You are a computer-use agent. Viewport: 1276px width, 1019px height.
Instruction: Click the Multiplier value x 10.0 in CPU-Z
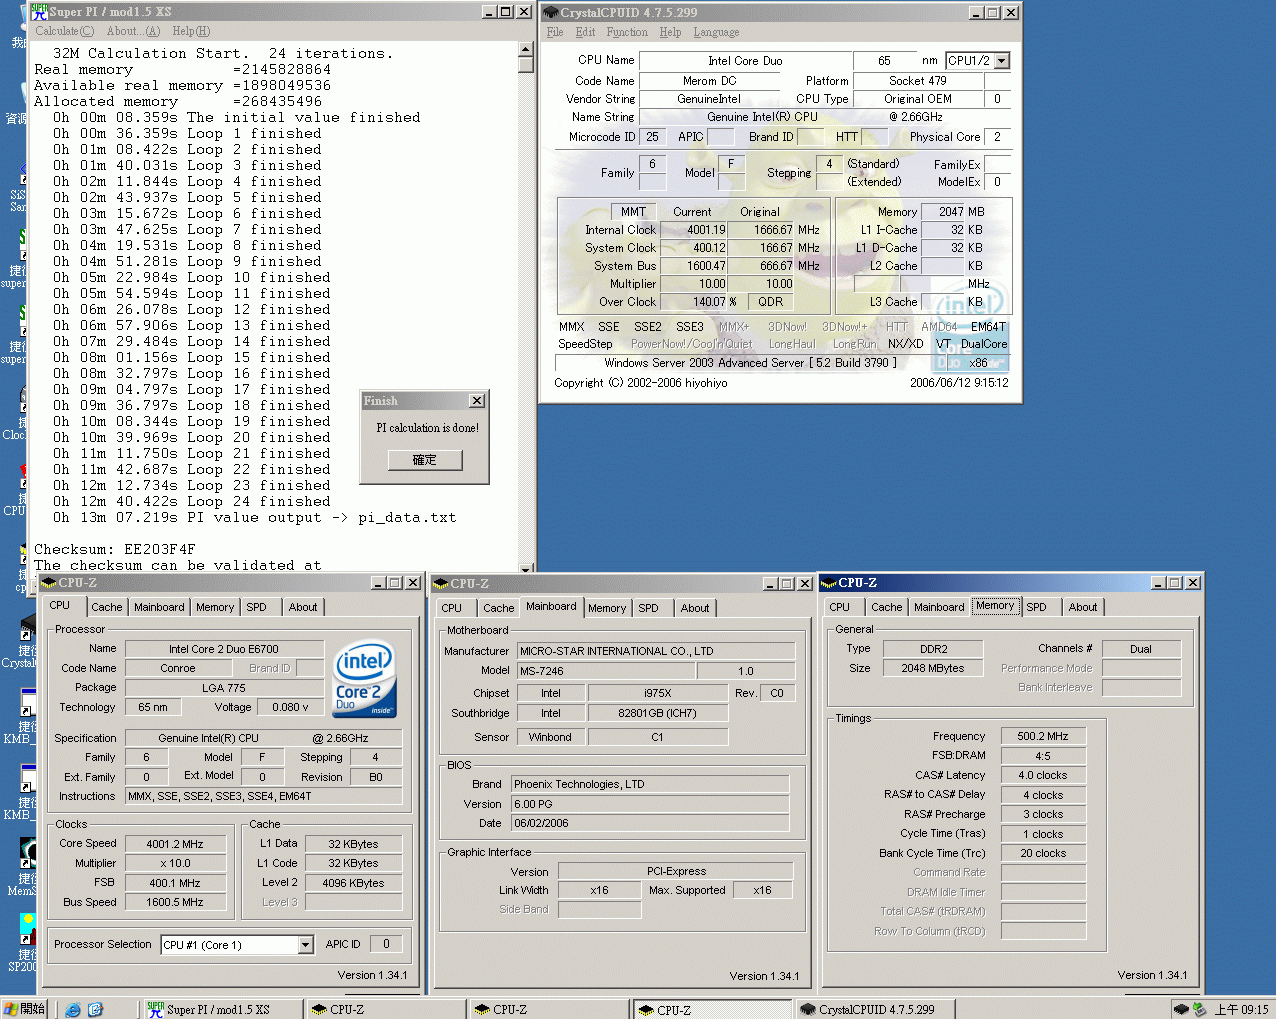click(175, 863)
